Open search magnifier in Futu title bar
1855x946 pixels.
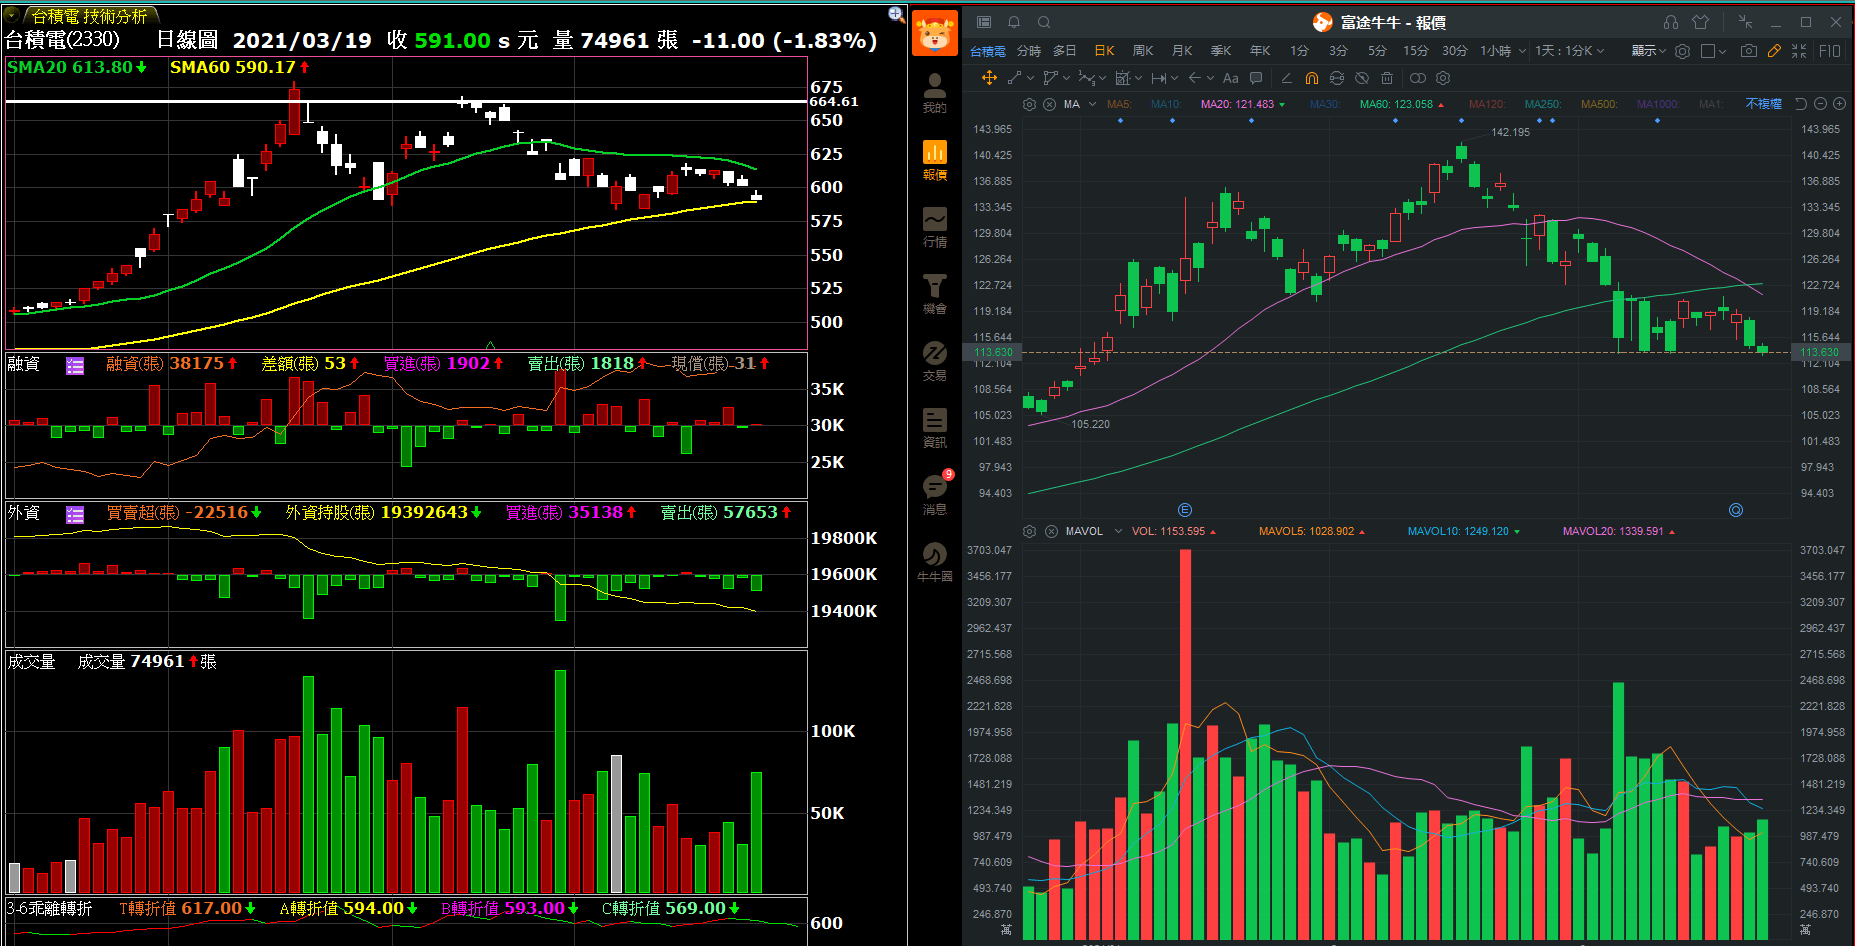[x=1044, y=22]
